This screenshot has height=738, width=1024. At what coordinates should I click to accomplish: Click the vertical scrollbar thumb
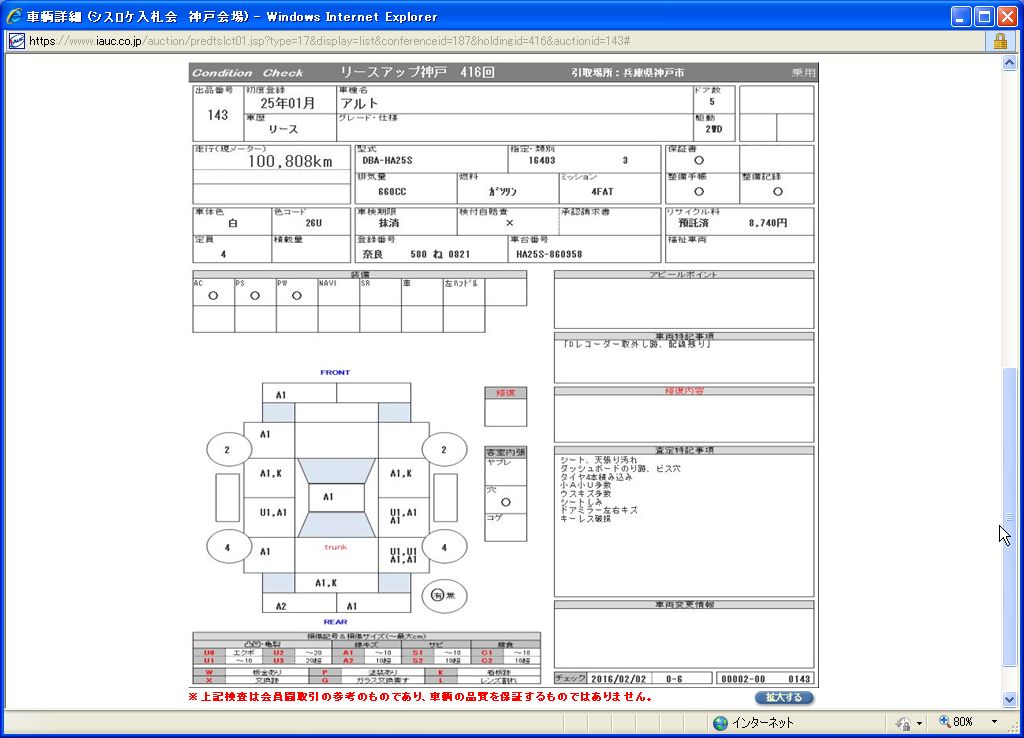[1009, 516]
